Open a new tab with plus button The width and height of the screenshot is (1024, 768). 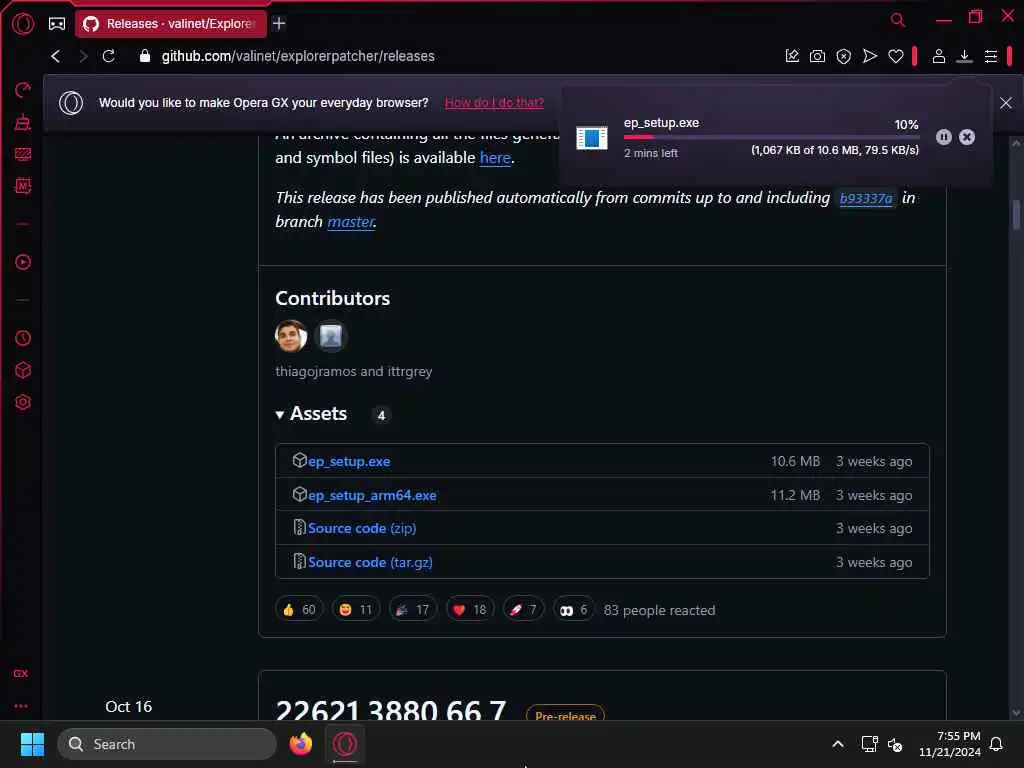click(x=279, y=24)
